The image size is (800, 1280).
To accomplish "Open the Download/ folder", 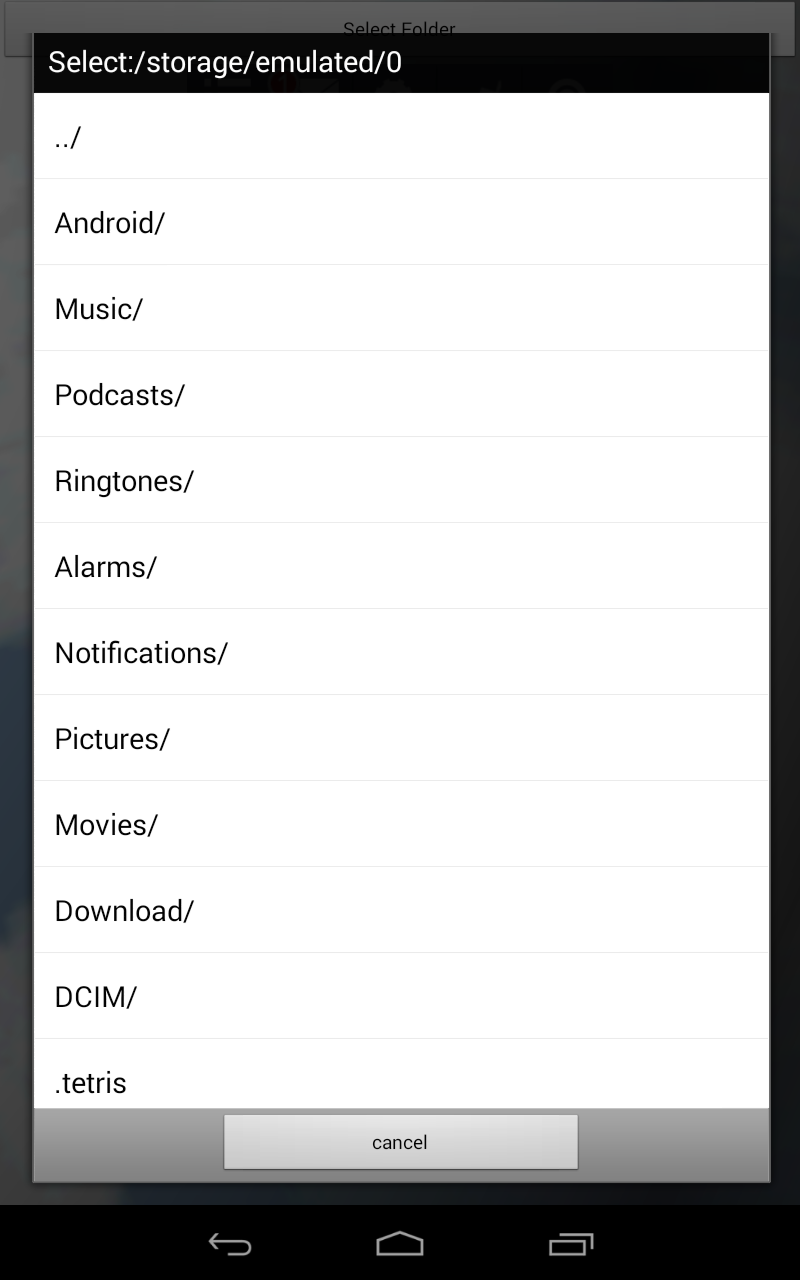I will coord(400,910).
